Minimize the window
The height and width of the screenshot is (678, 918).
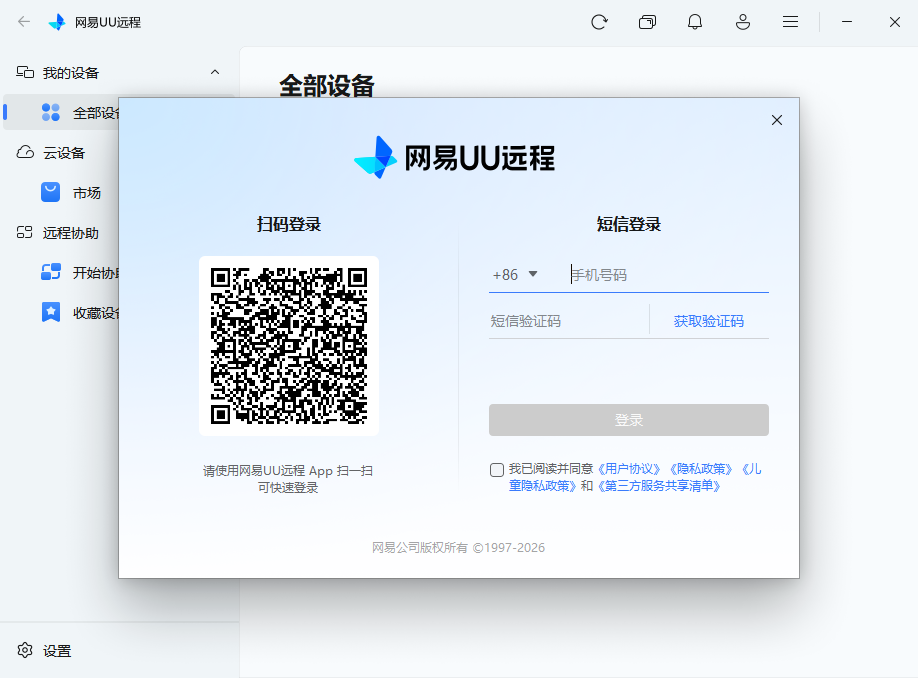coord(847,22)
